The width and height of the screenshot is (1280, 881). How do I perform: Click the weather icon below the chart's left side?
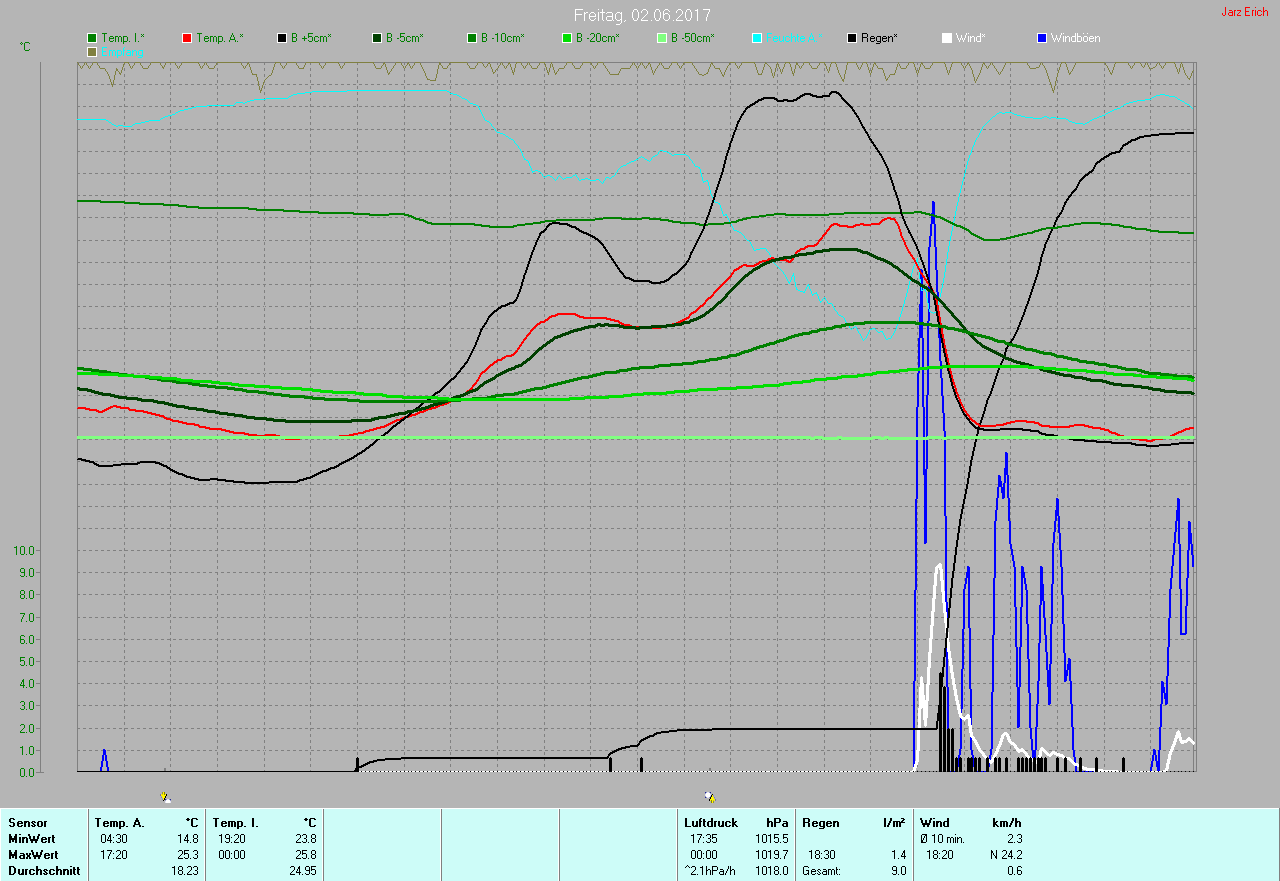click(x=165, y=797)
